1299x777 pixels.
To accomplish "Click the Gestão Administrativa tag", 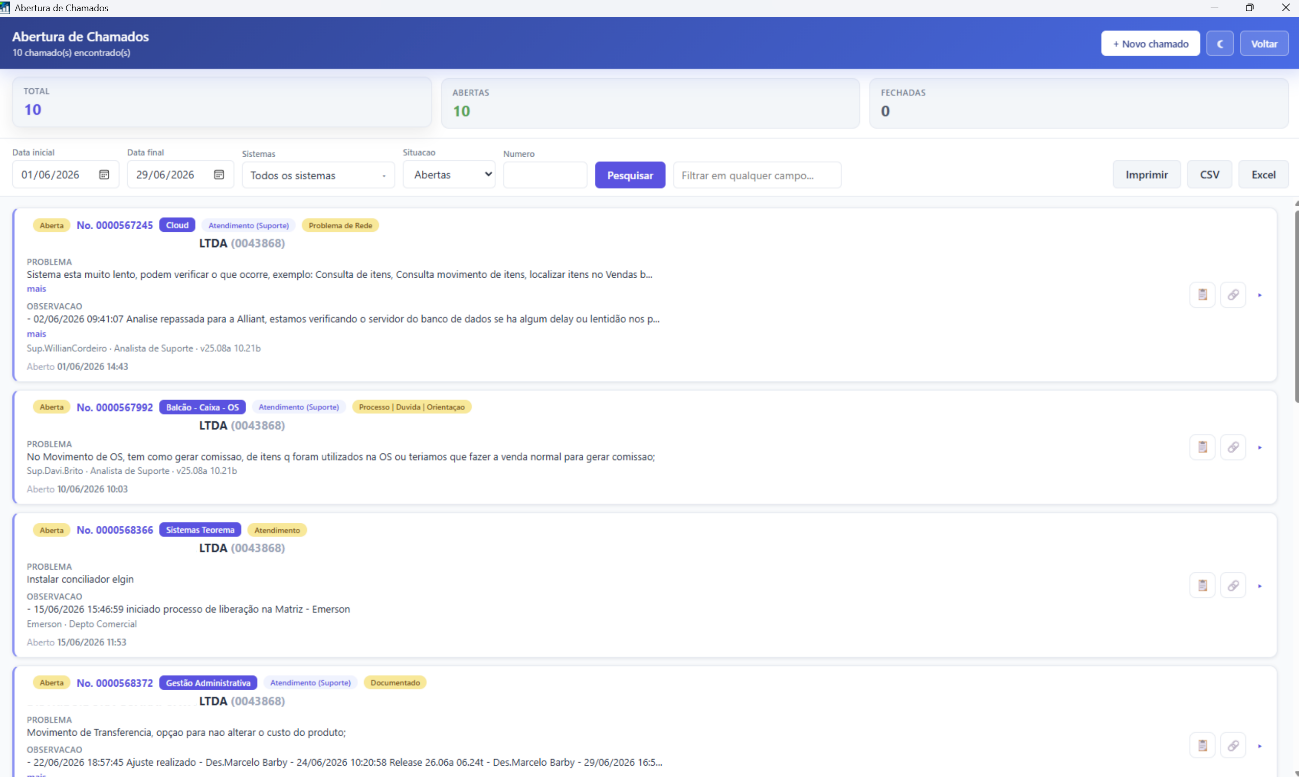I will 208,683.
